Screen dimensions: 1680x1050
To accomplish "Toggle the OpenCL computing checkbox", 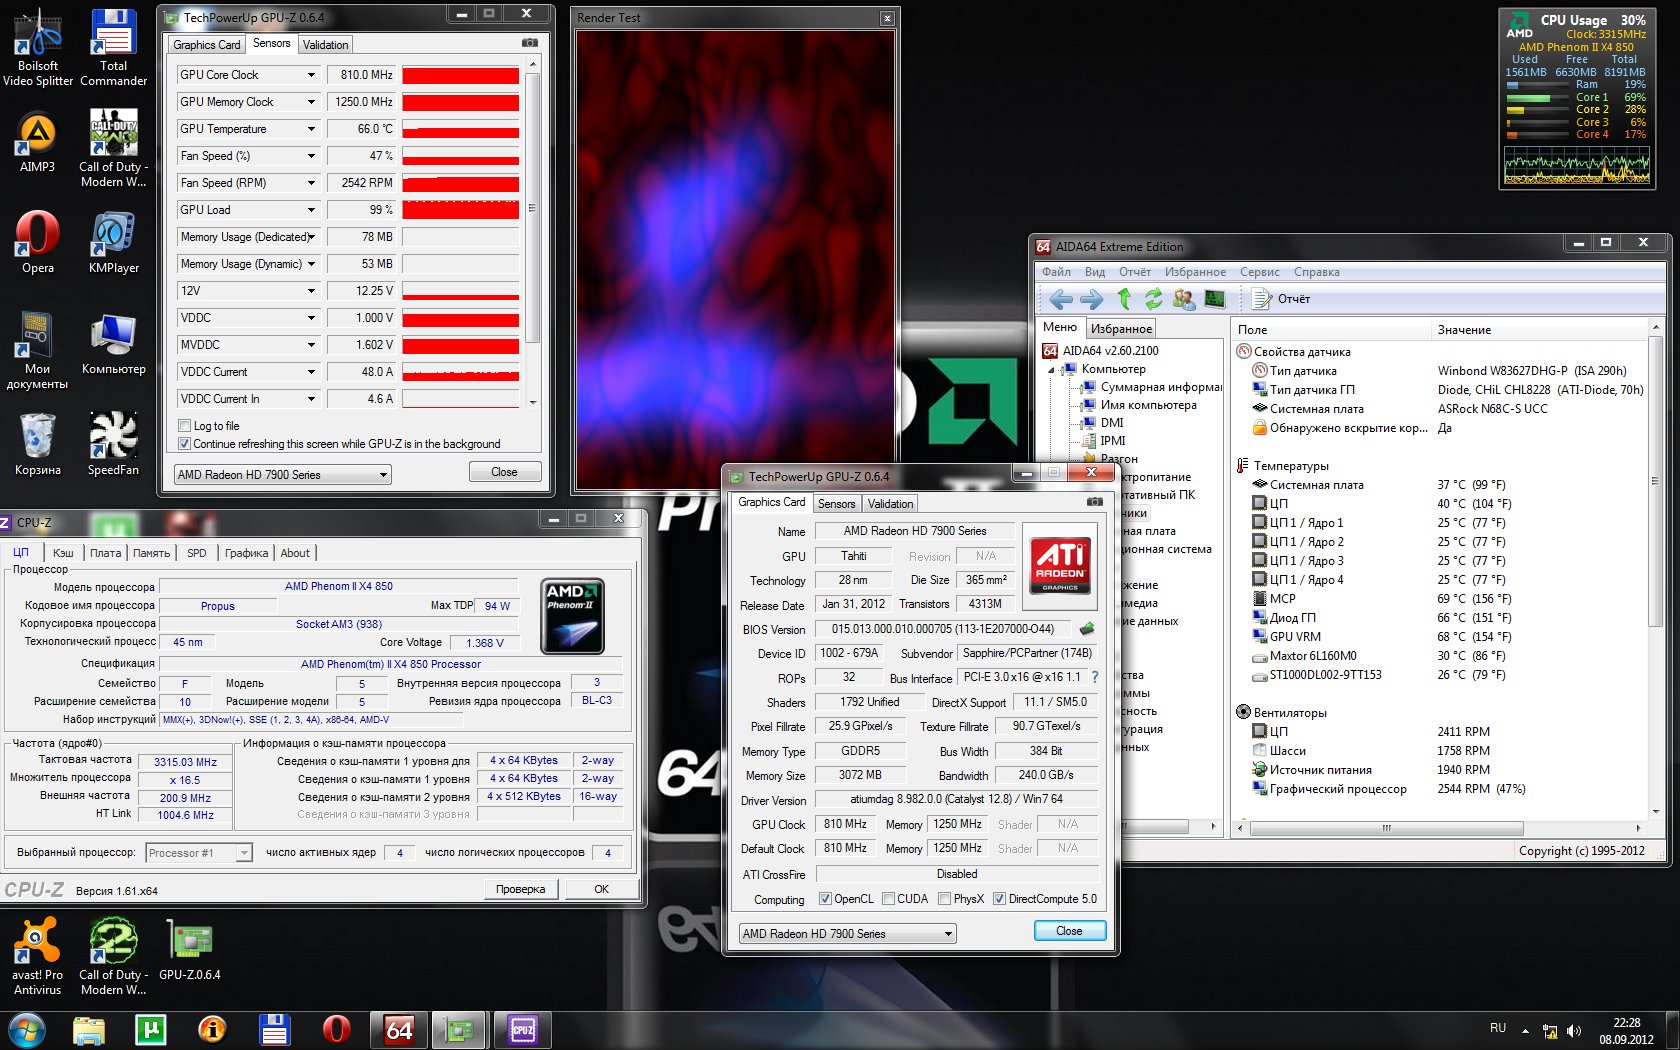I will [x=825, y=899].
